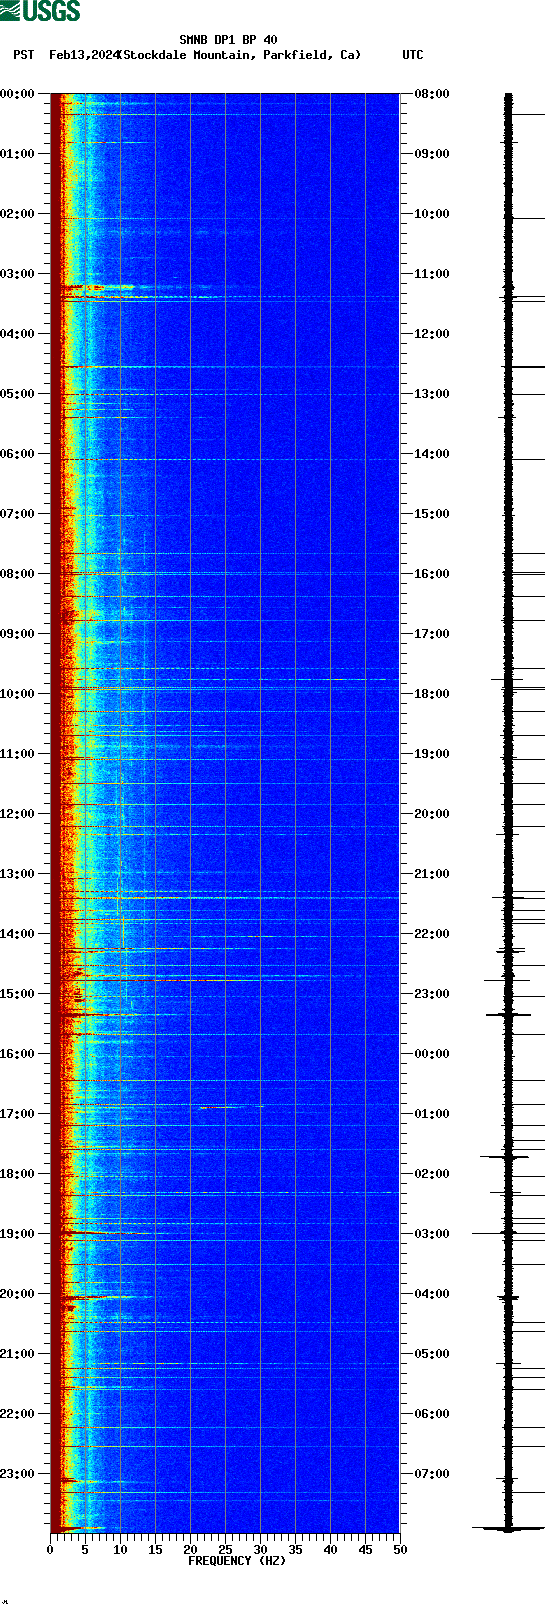Click the PST time label '21:00'

click(18, 1354)
